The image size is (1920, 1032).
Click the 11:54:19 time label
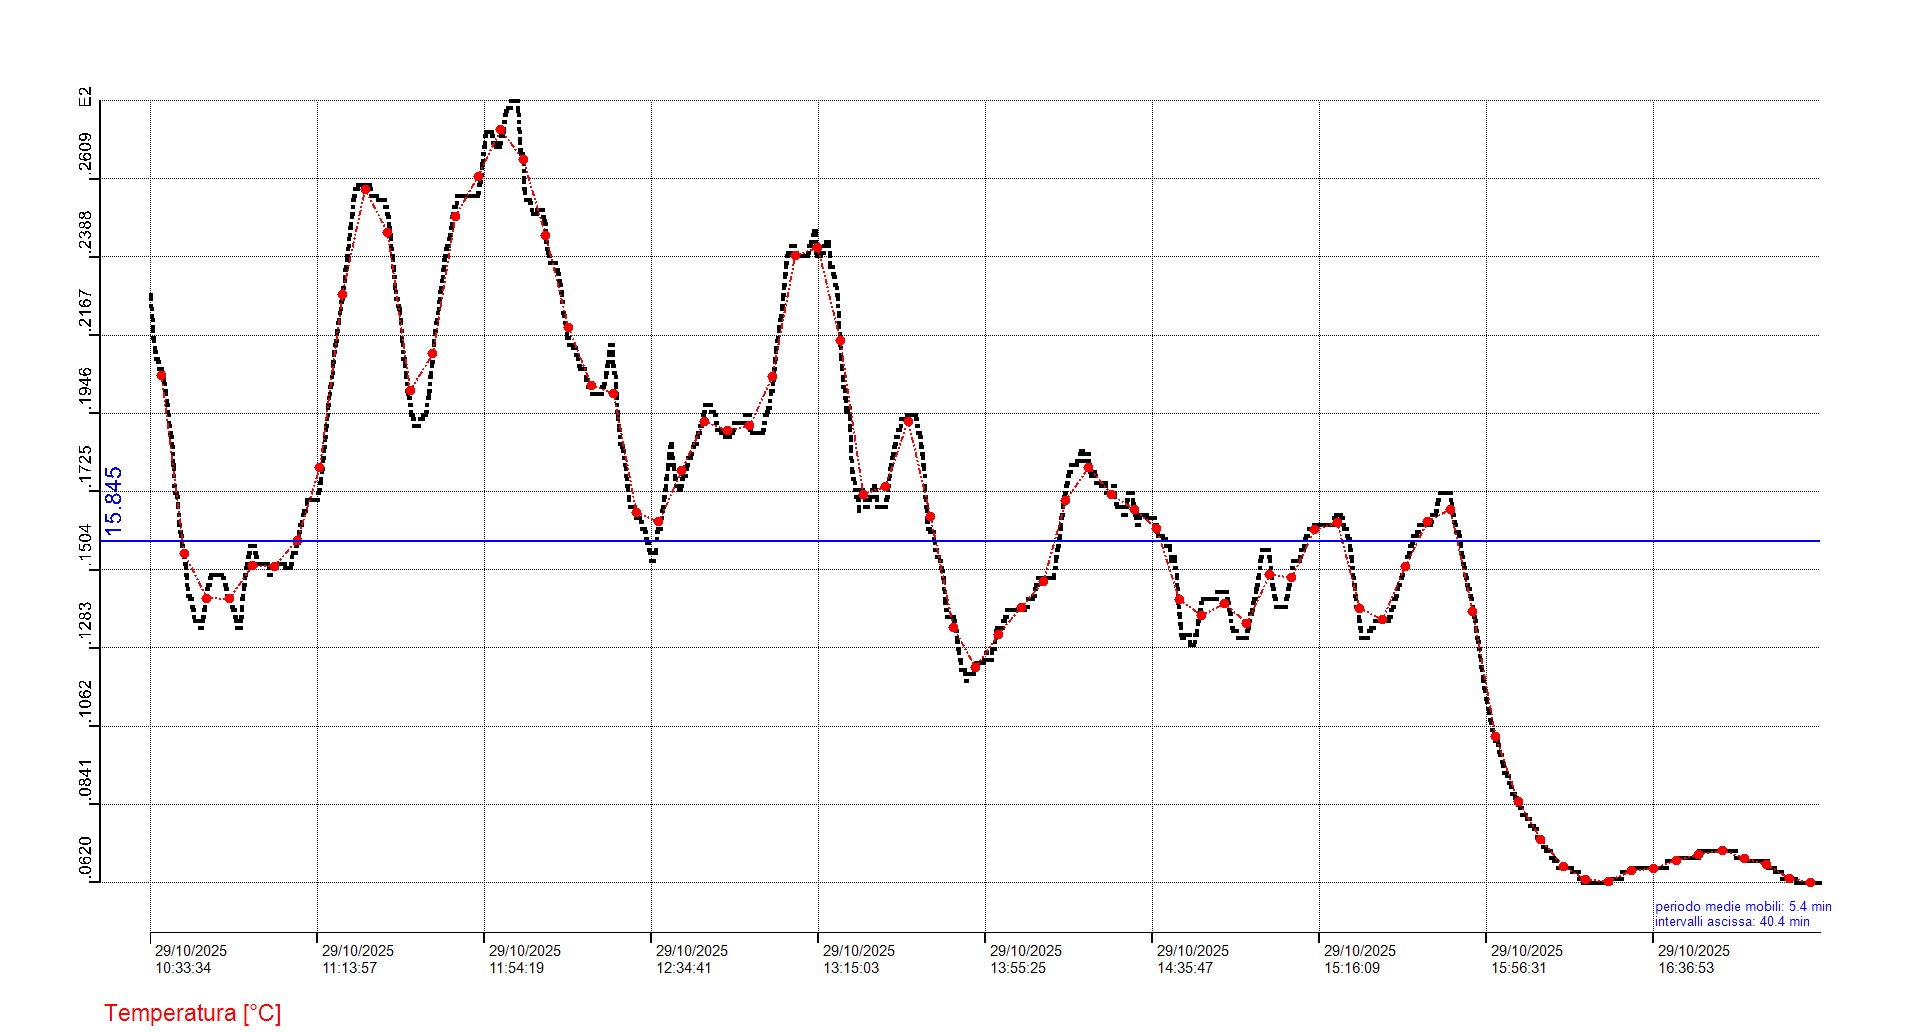pyautogui.click(x=517, y=968)
